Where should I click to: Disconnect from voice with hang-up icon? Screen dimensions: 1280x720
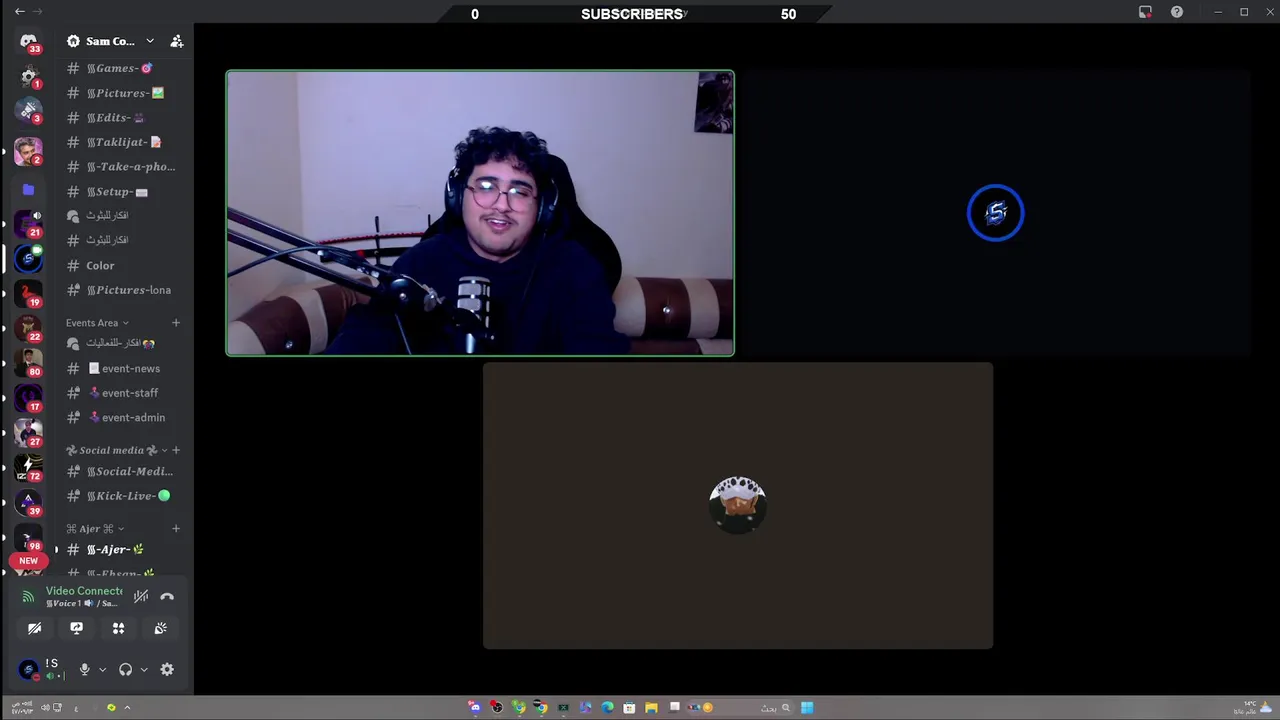(x=167, y=597)
